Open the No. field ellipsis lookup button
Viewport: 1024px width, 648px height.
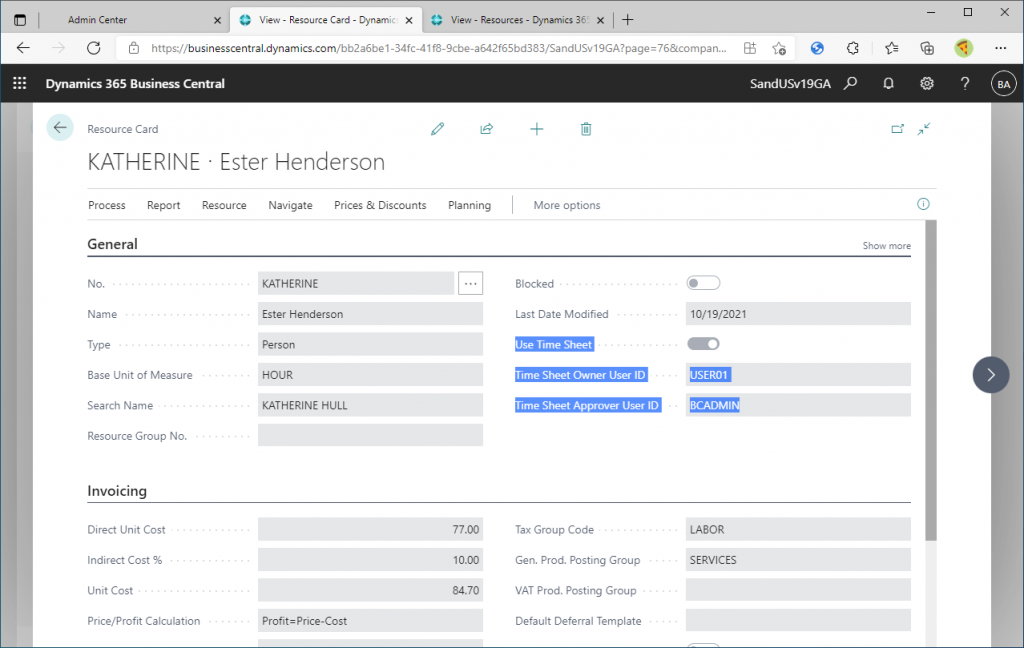pos(470,284)
